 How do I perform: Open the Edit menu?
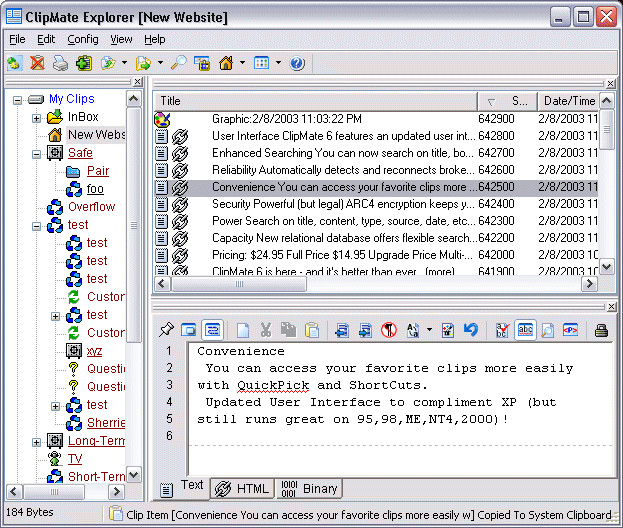point(46,39)
